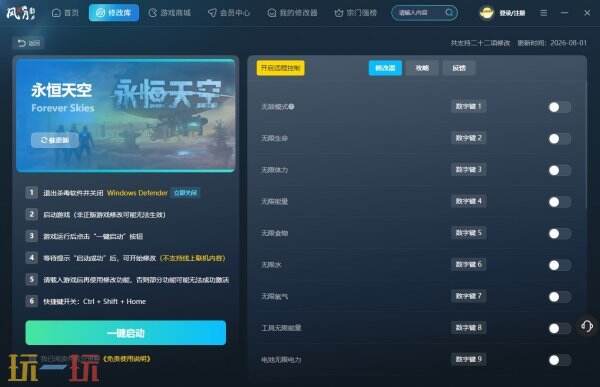The image size is (600, 387).
Task: Click the search magnifier icon
Action: 449,13
